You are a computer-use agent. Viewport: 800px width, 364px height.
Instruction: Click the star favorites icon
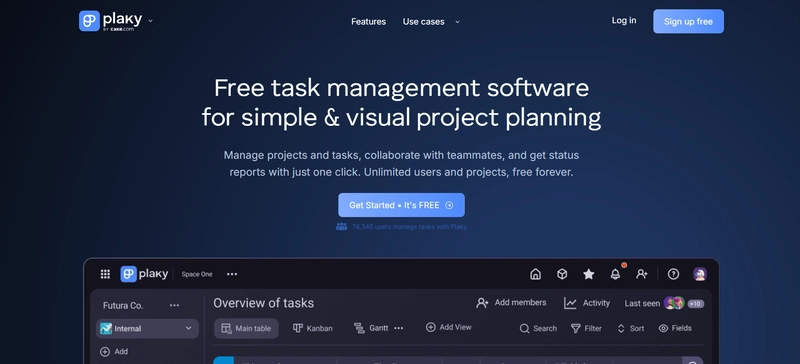(589, 274)
